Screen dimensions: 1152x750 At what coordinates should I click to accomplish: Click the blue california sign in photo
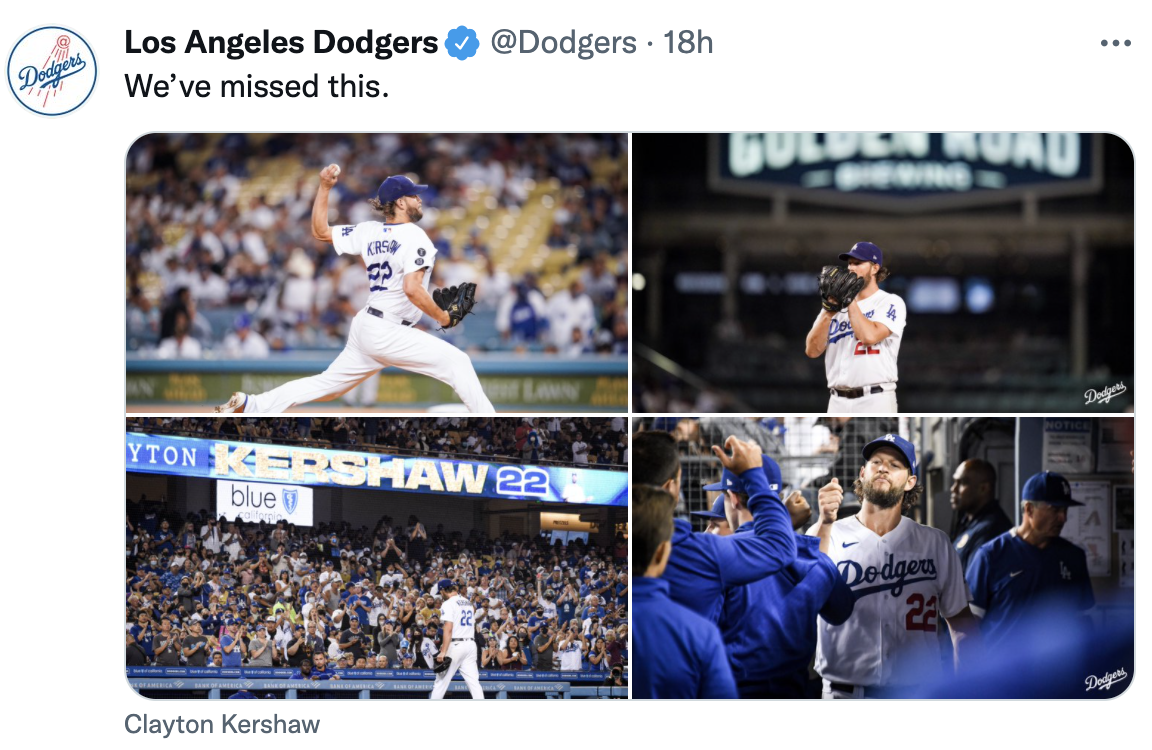(x=264, y=502)
